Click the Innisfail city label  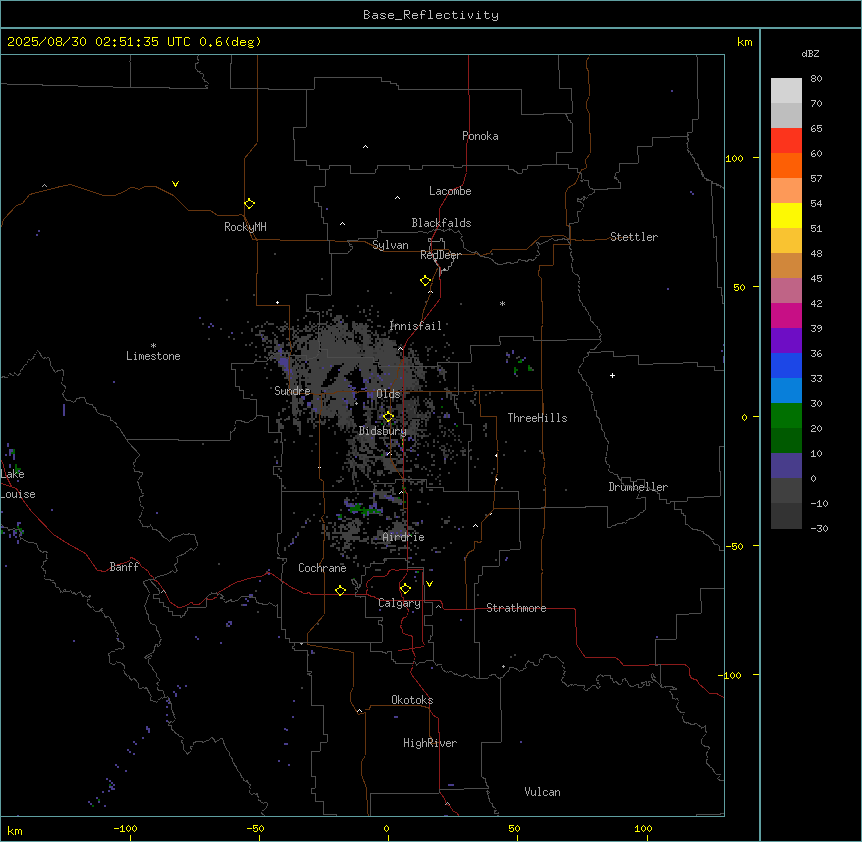coord(416,326)
